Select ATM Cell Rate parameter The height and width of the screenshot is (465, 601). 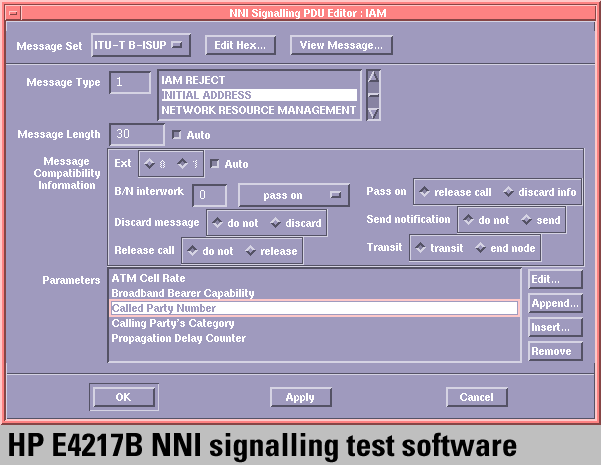[x=314, y=278]
